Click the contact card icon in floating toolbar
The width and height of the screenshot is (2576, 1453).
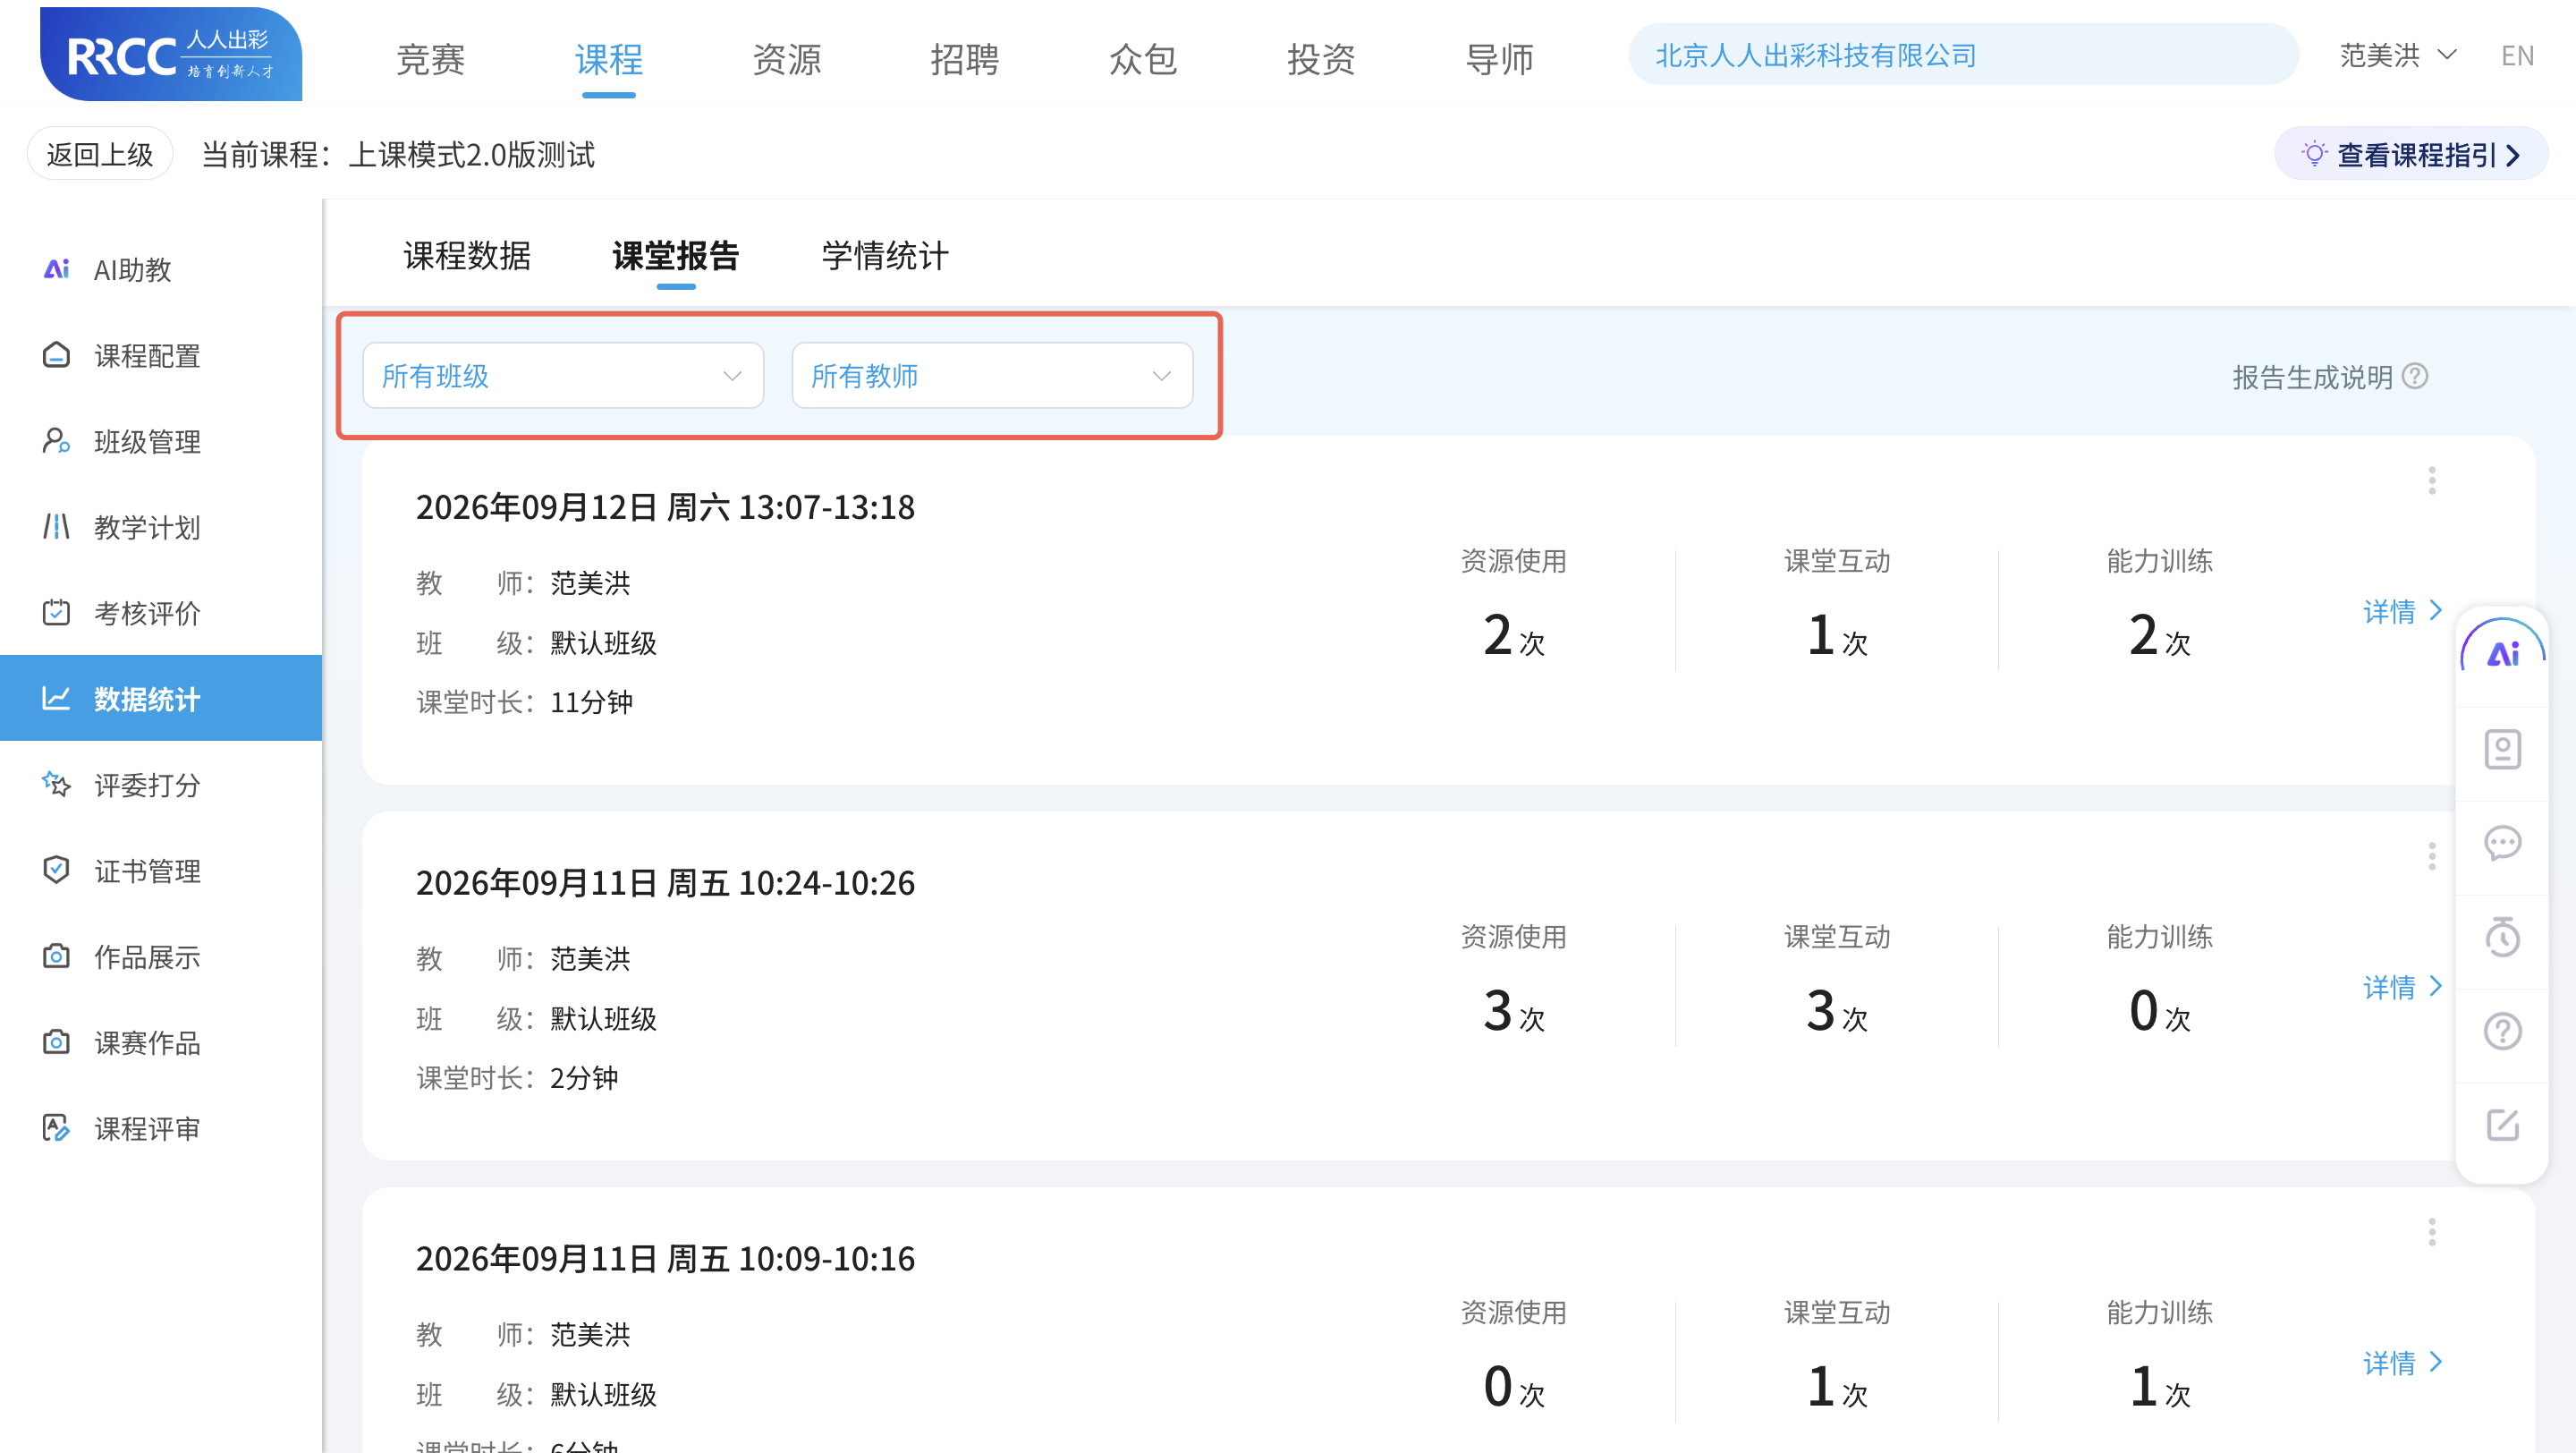2502,749
